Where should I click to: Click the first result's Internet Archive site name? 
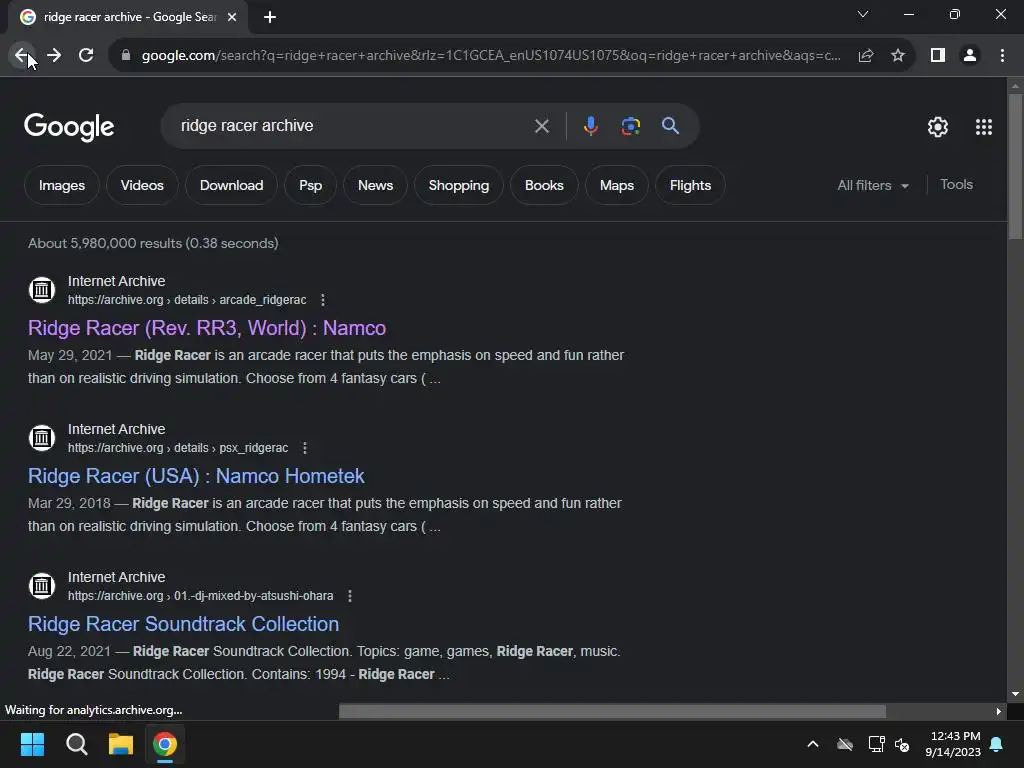(116, 281)
